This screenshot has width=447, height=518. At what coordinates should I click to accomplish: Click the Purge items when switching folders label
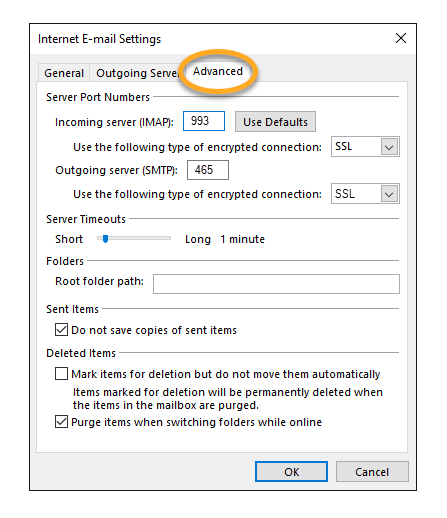pyautogui.click(x=197, y=422)
